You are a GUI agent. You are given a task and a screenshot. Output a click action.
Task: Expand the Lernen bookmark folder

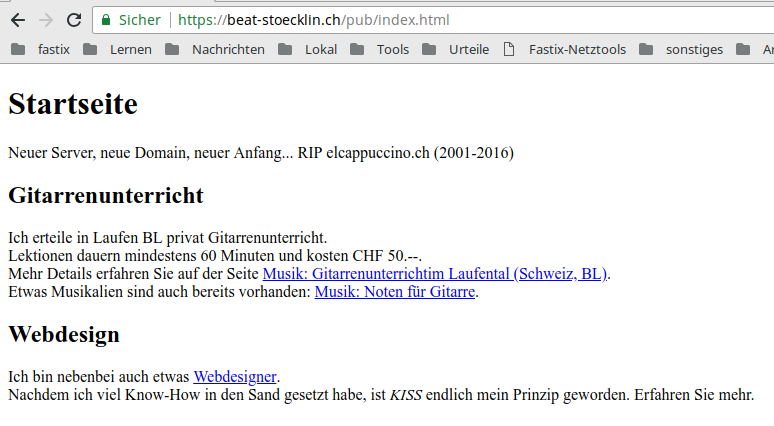[121, 49]
